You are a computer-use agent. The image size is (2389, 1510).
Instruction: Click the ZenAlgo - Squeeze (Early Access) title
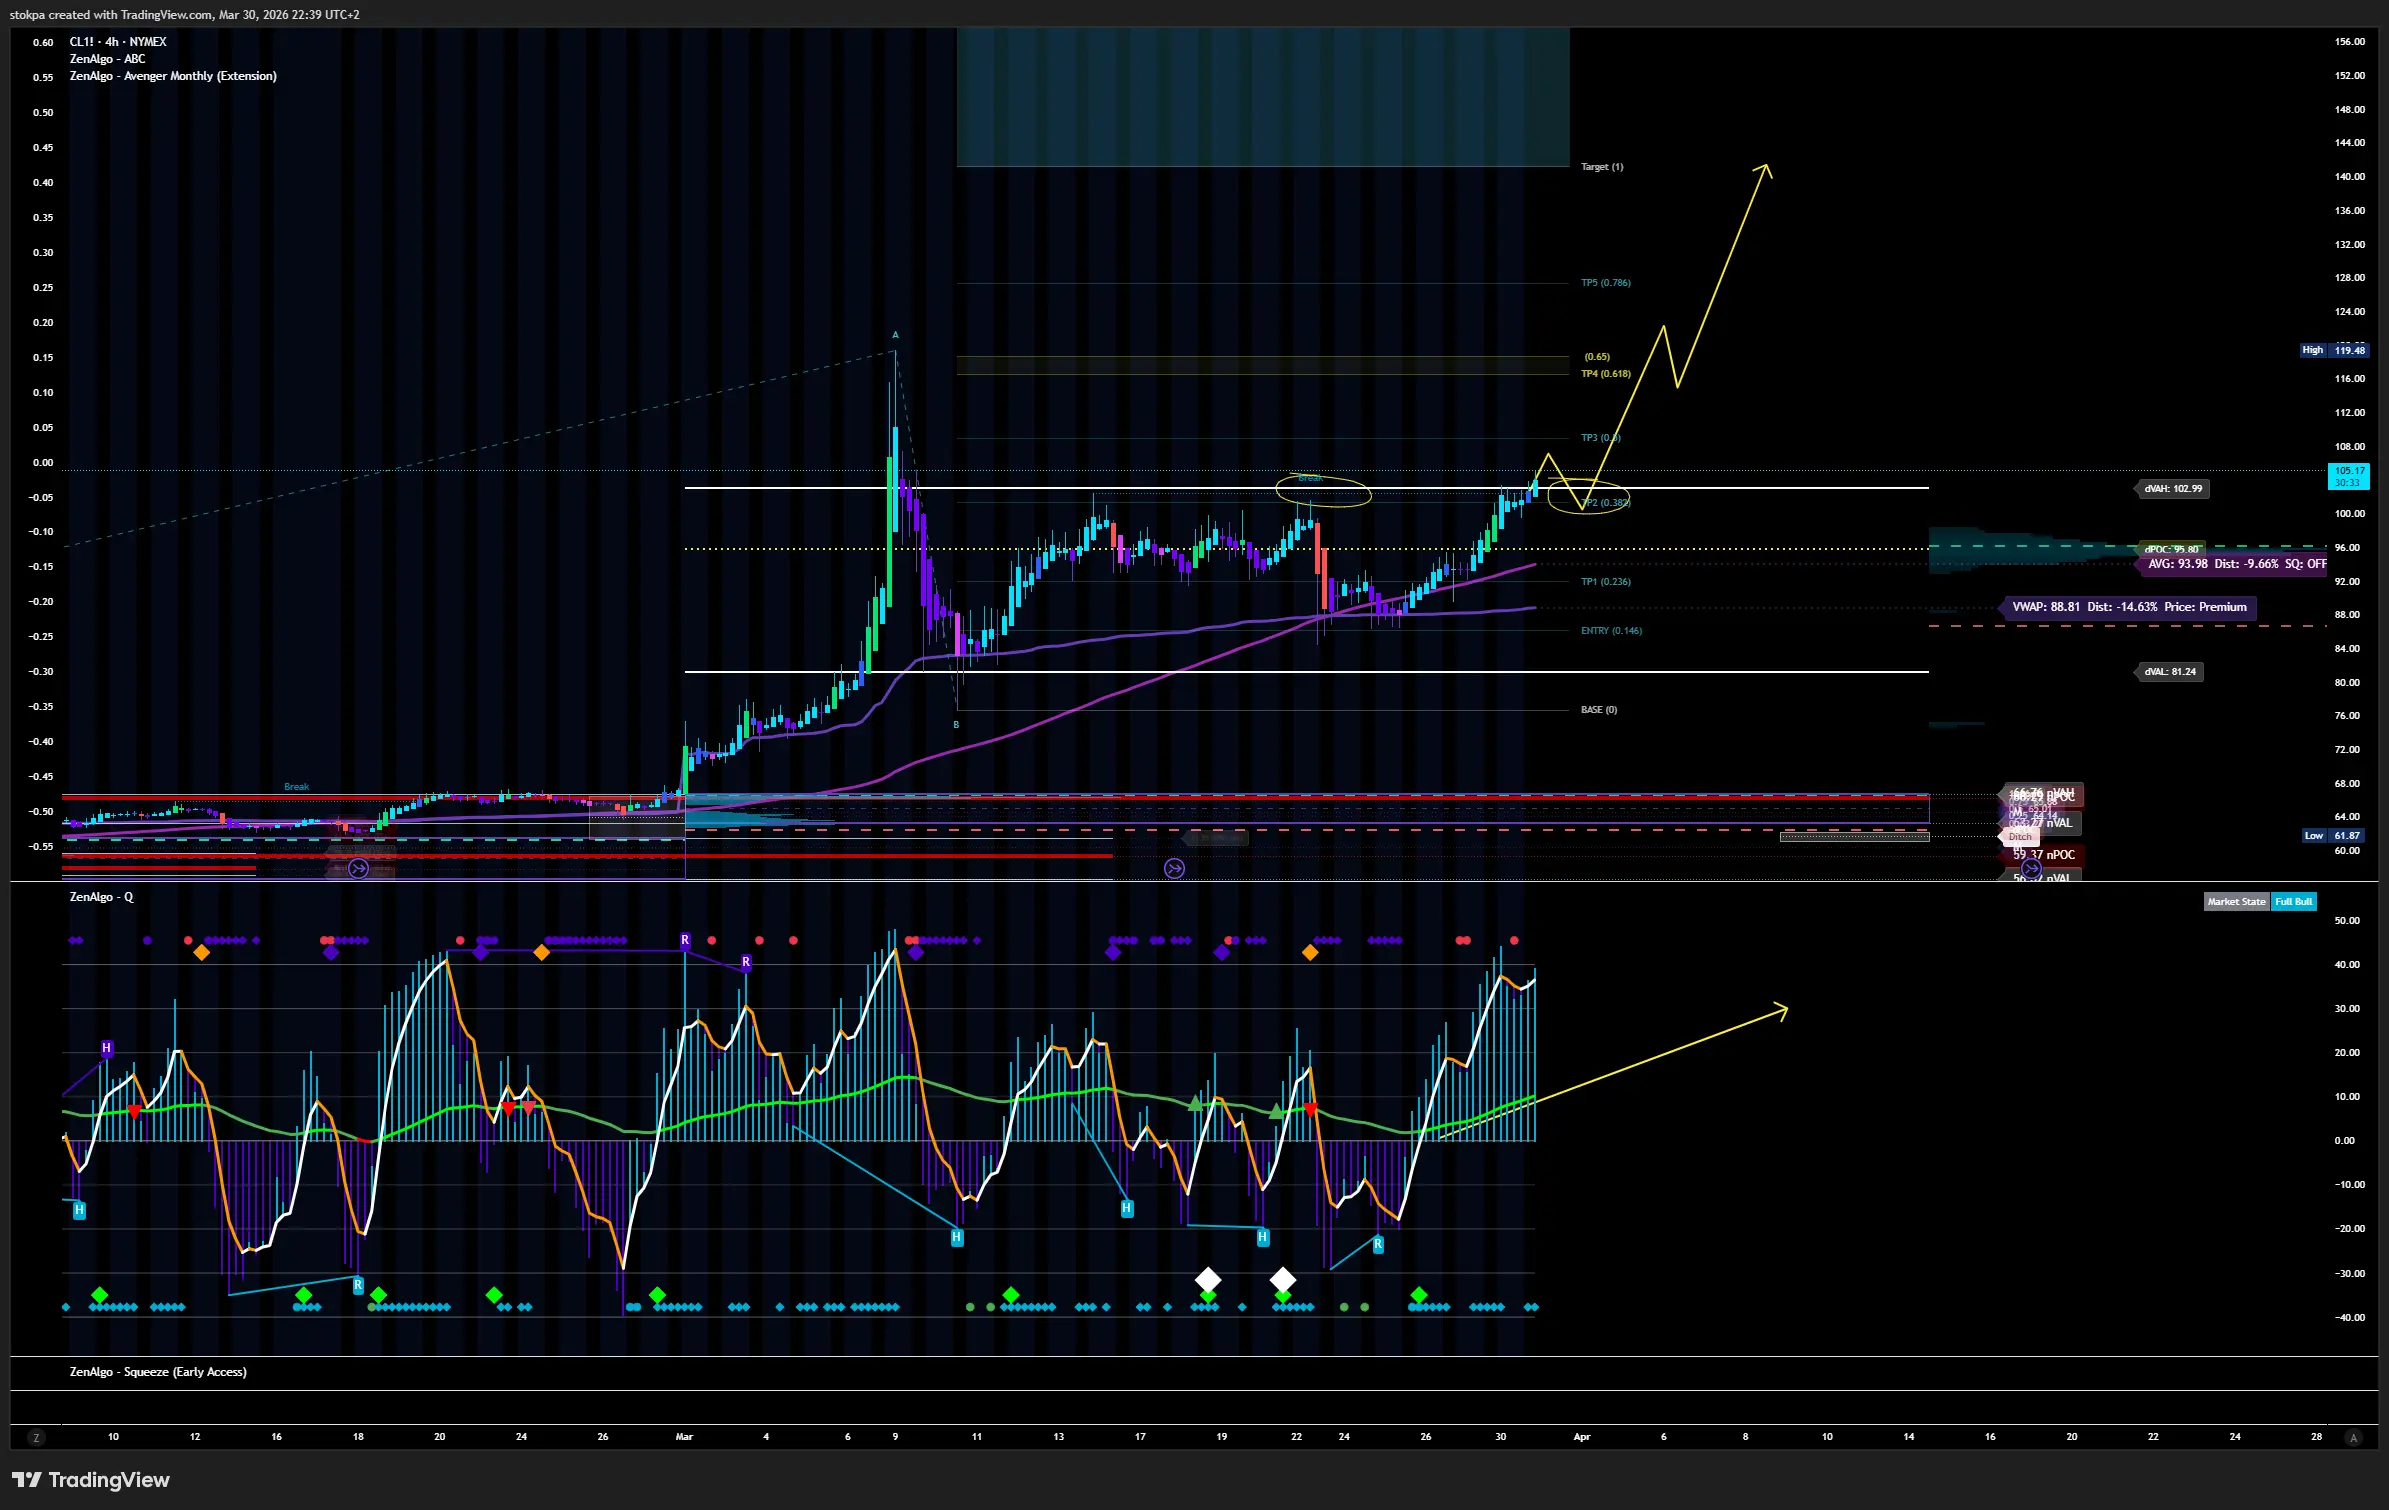pyautogui.click(x=158, y=1372)
